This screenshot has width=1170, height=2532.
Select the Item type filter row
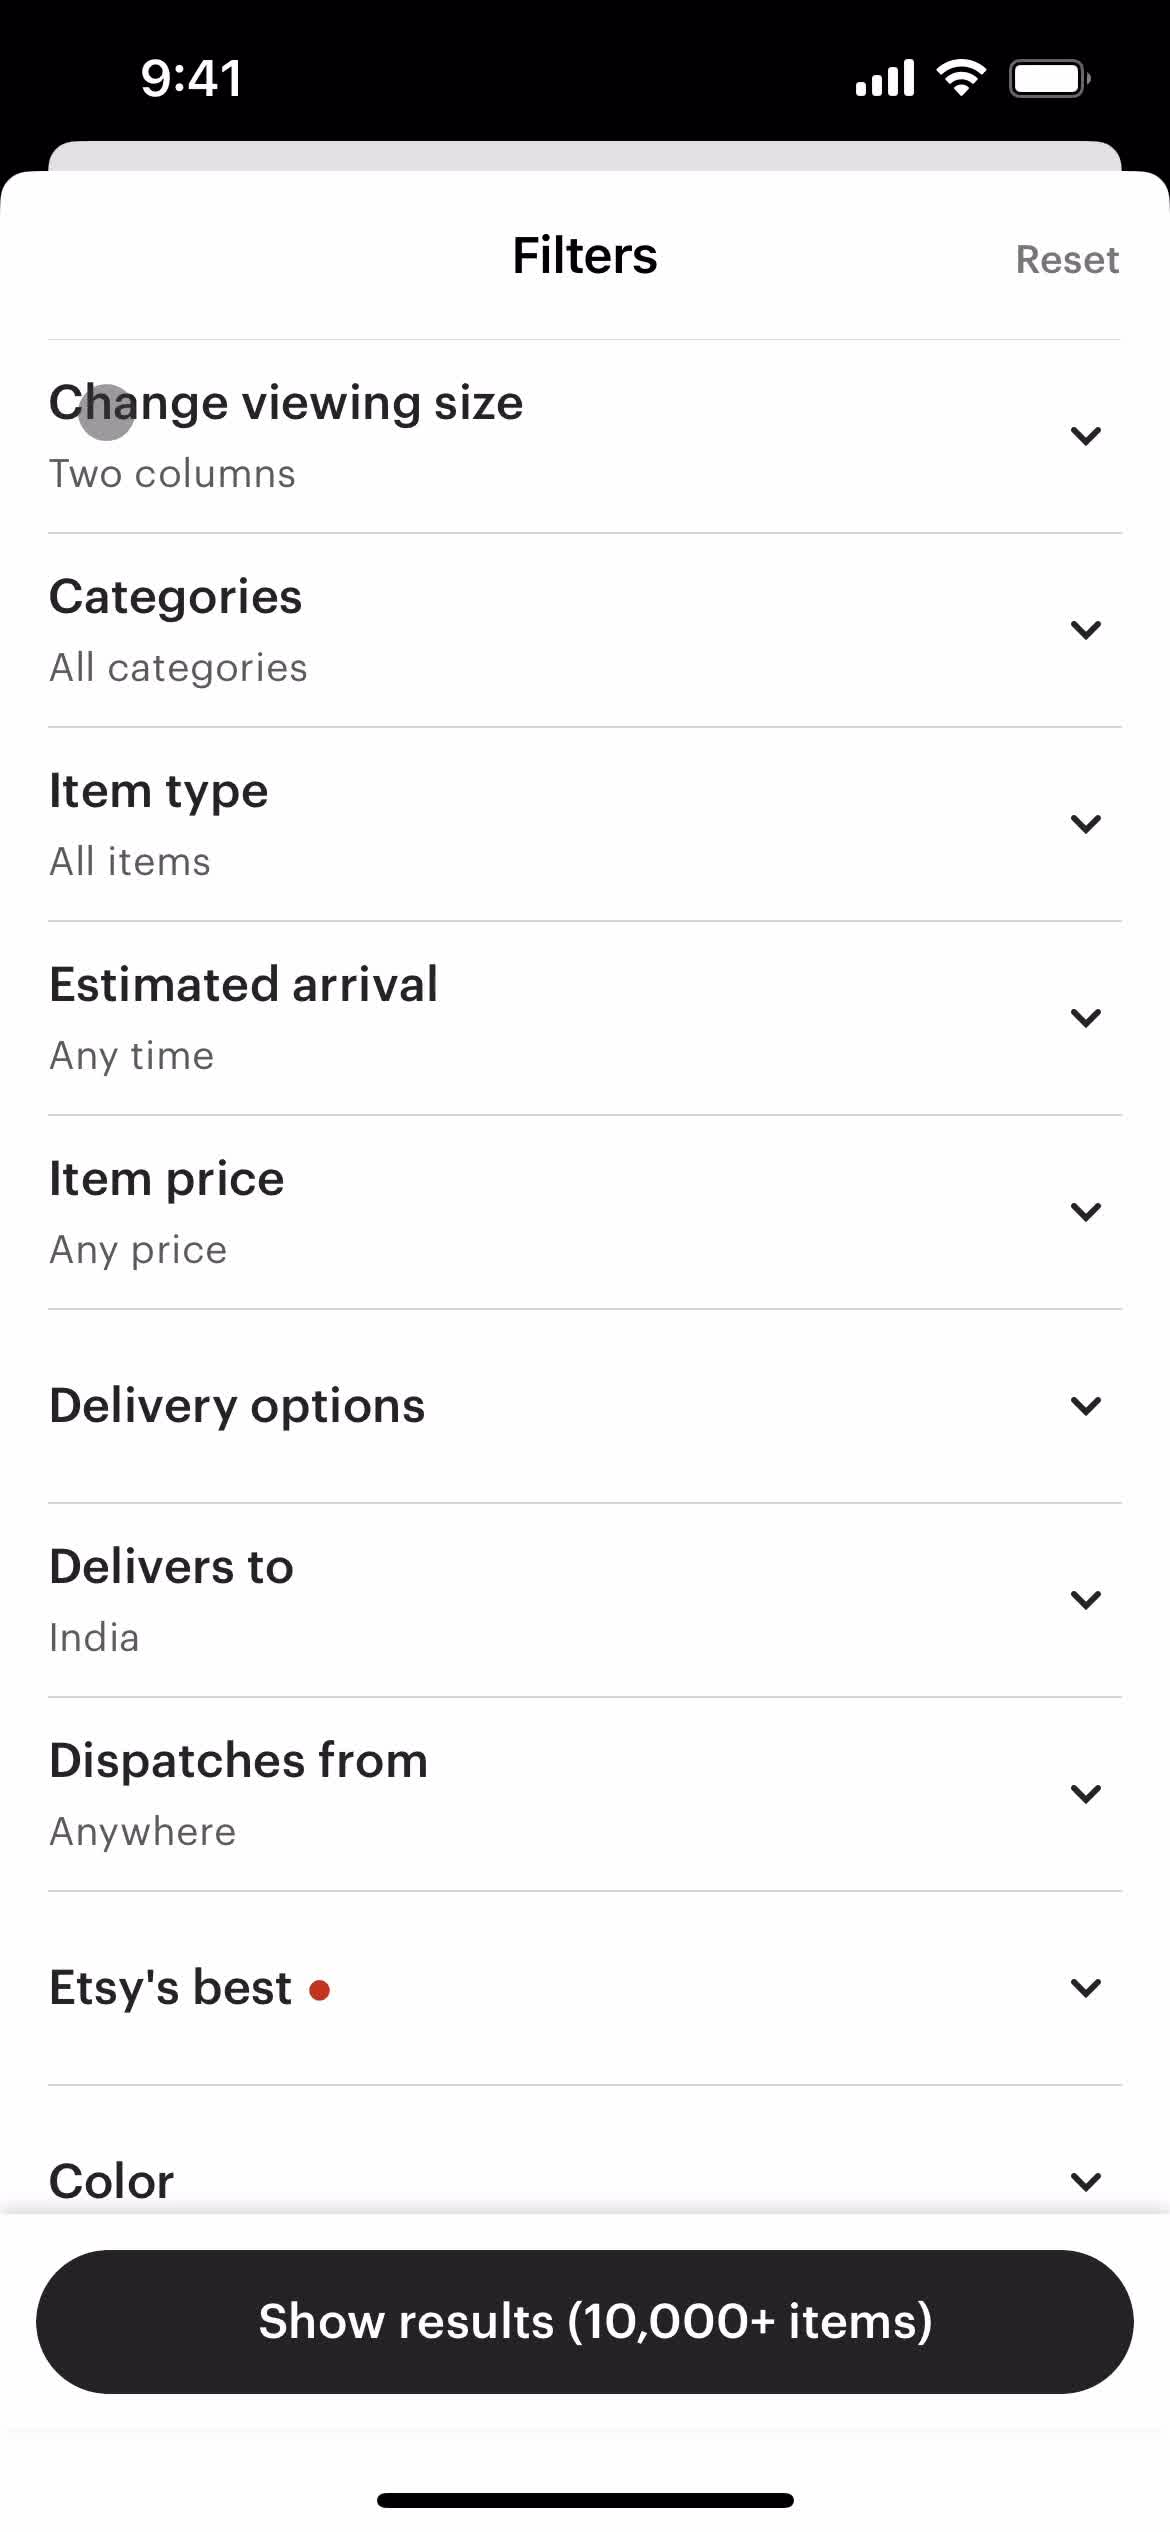585,824
